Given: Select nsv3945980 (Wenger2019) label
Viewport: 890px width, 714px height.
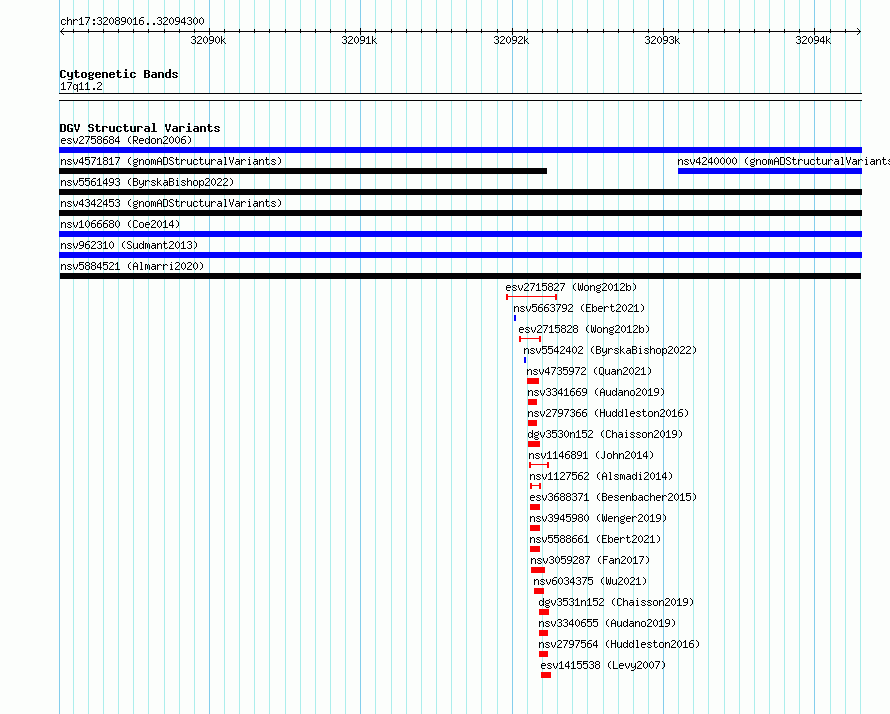Looking at the screenshot, I should pyautogui.click(x=598, y=518).
